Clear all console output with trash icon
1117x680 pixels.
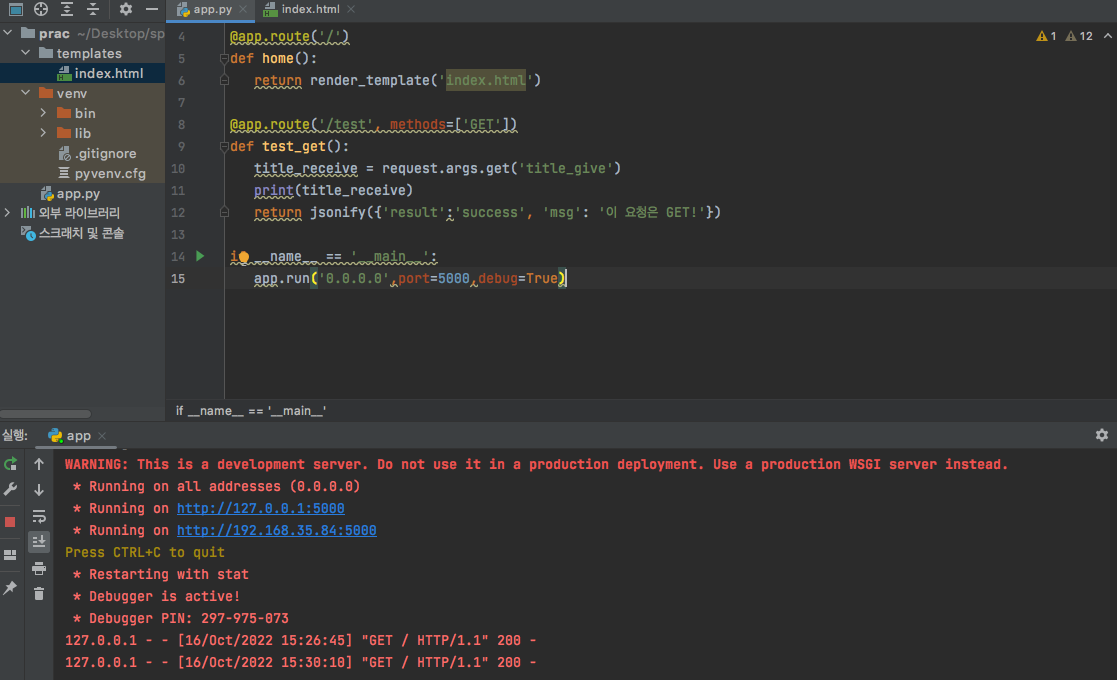pos(39,593)
